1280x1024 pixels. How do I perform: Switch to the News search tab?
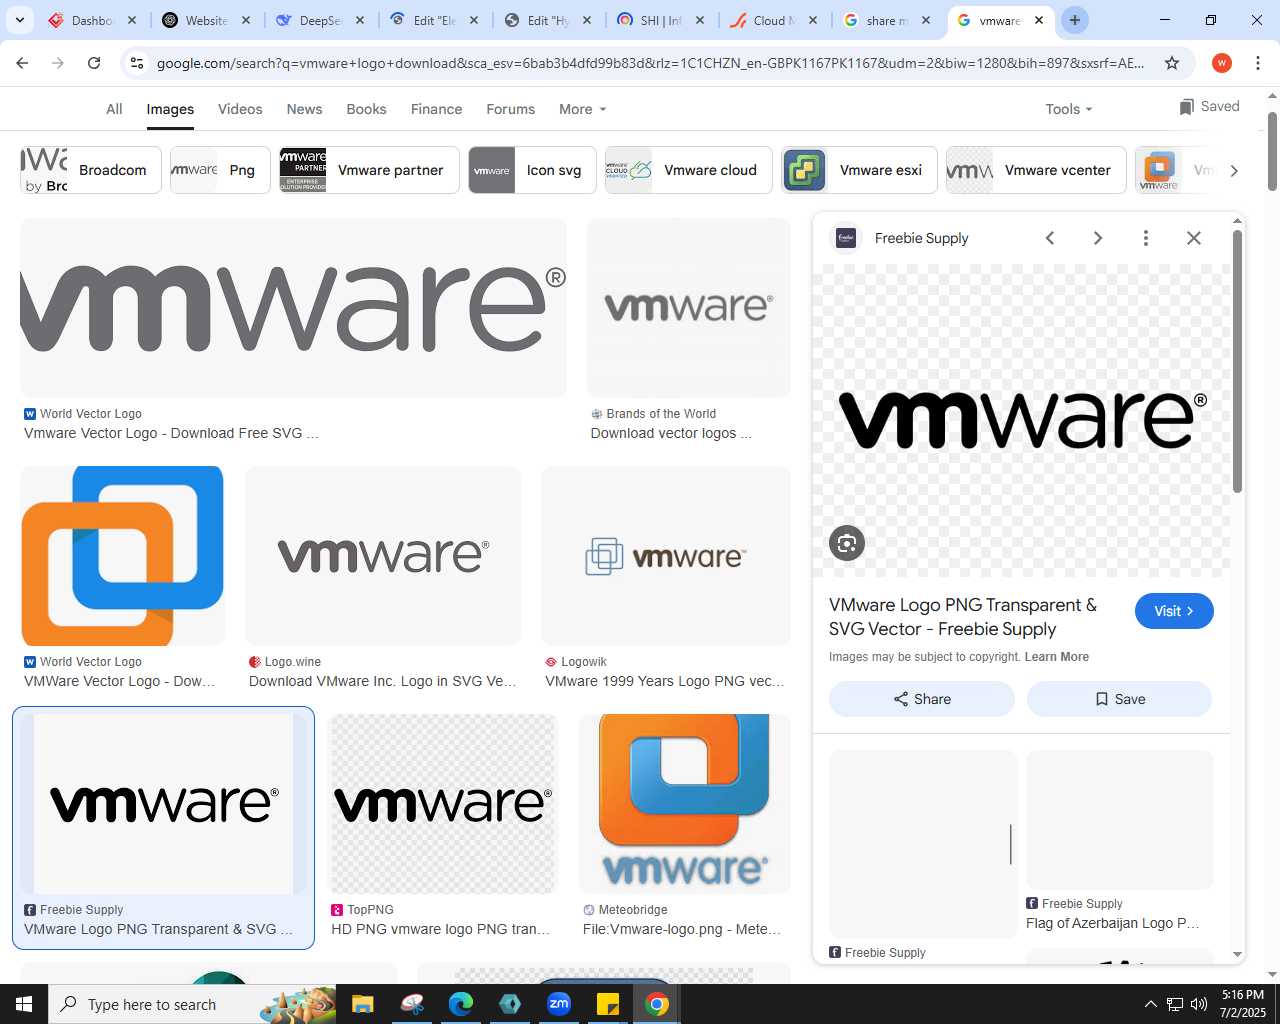(304, 109)
